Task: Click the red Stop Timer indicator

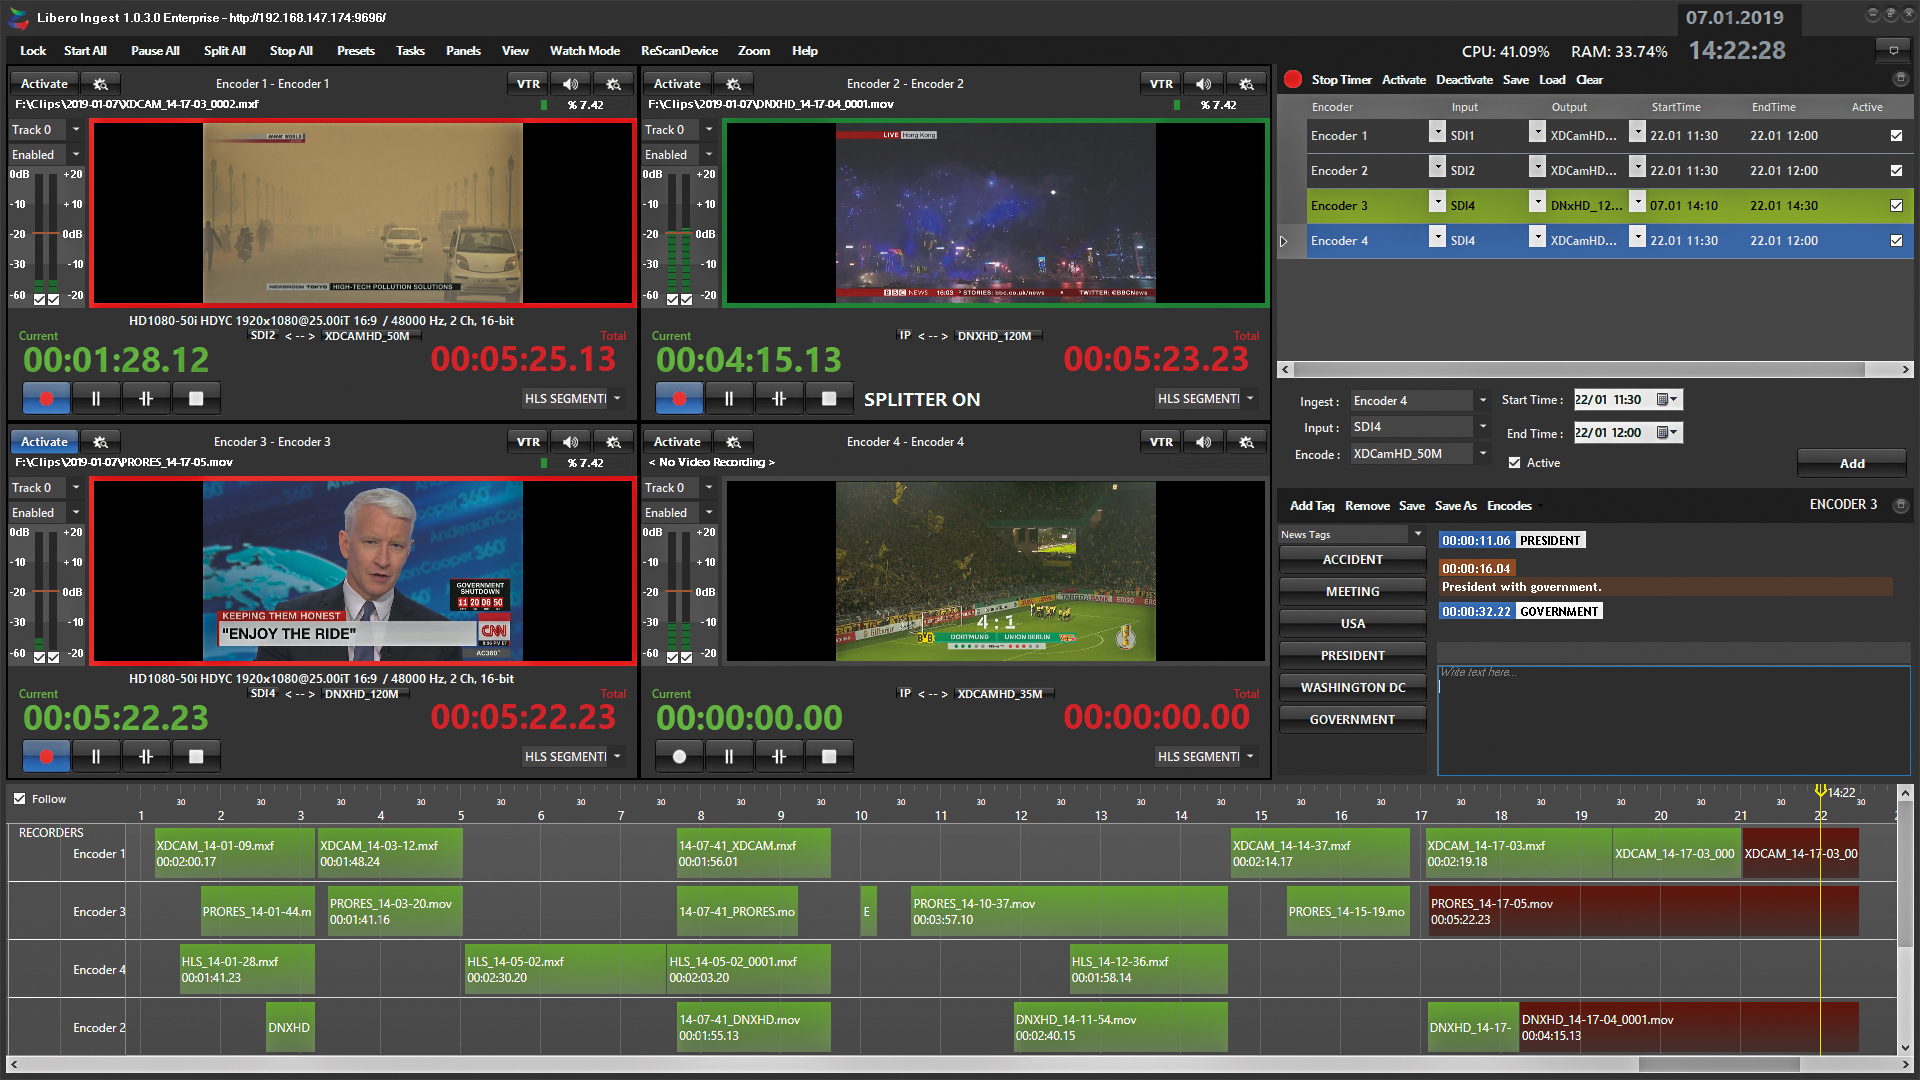Action: (x=1293, y=79)
